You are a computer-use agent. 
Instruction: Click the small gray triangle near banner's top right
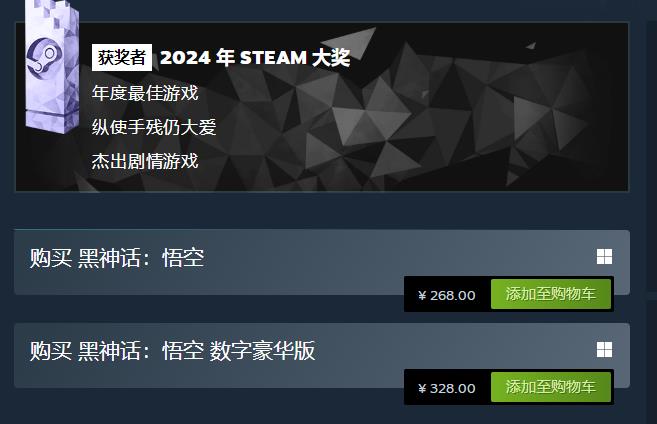click(x=531, y=45)
